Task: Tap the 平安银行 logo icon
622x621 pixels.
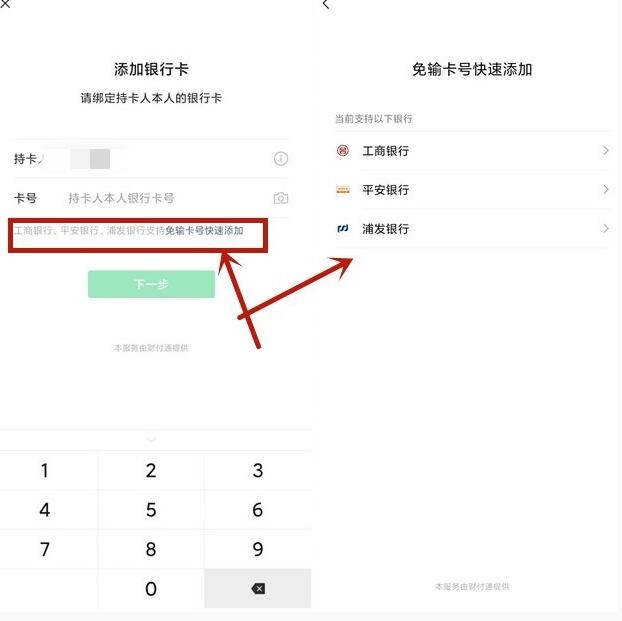Action: point(343,190)
